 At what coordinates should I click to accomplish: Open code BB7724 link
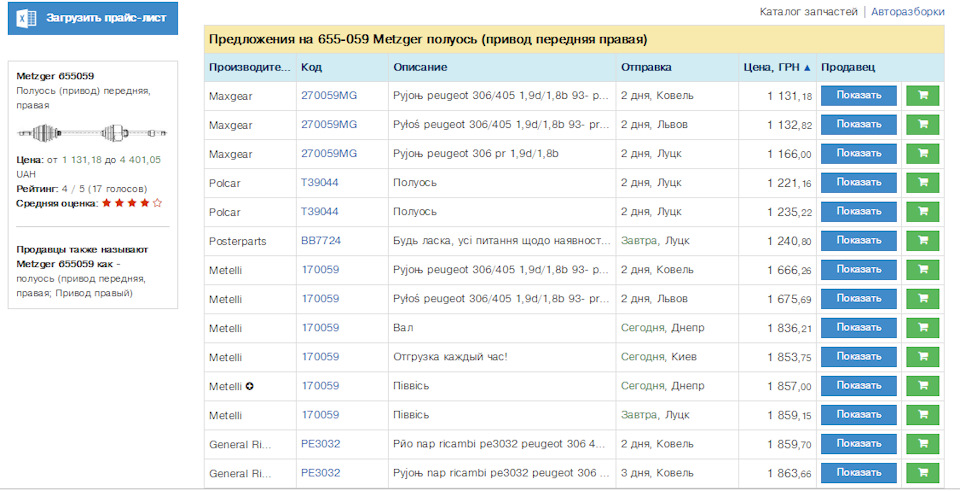(x=321, y=241)
